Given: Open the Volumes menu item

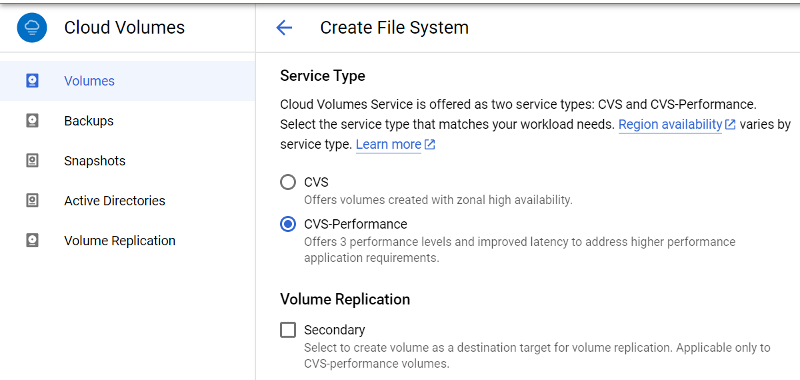Looking at the screenshot, I should [x=128, y=81].
